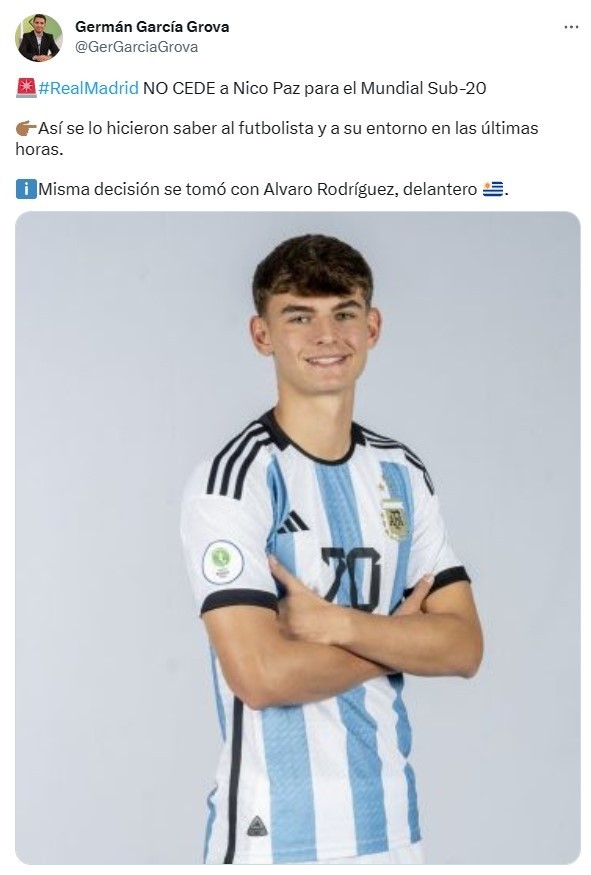
Task: Open the attached player photo
Action: (297, 537)
